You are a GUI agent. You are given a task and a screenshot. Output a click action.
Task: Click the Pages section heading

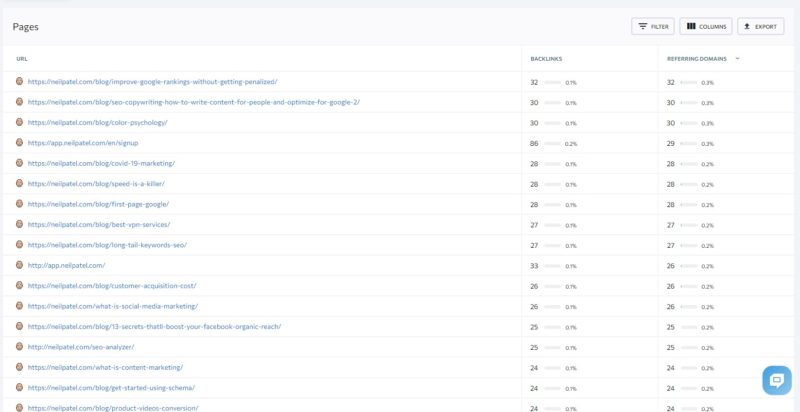coord(26,27)
